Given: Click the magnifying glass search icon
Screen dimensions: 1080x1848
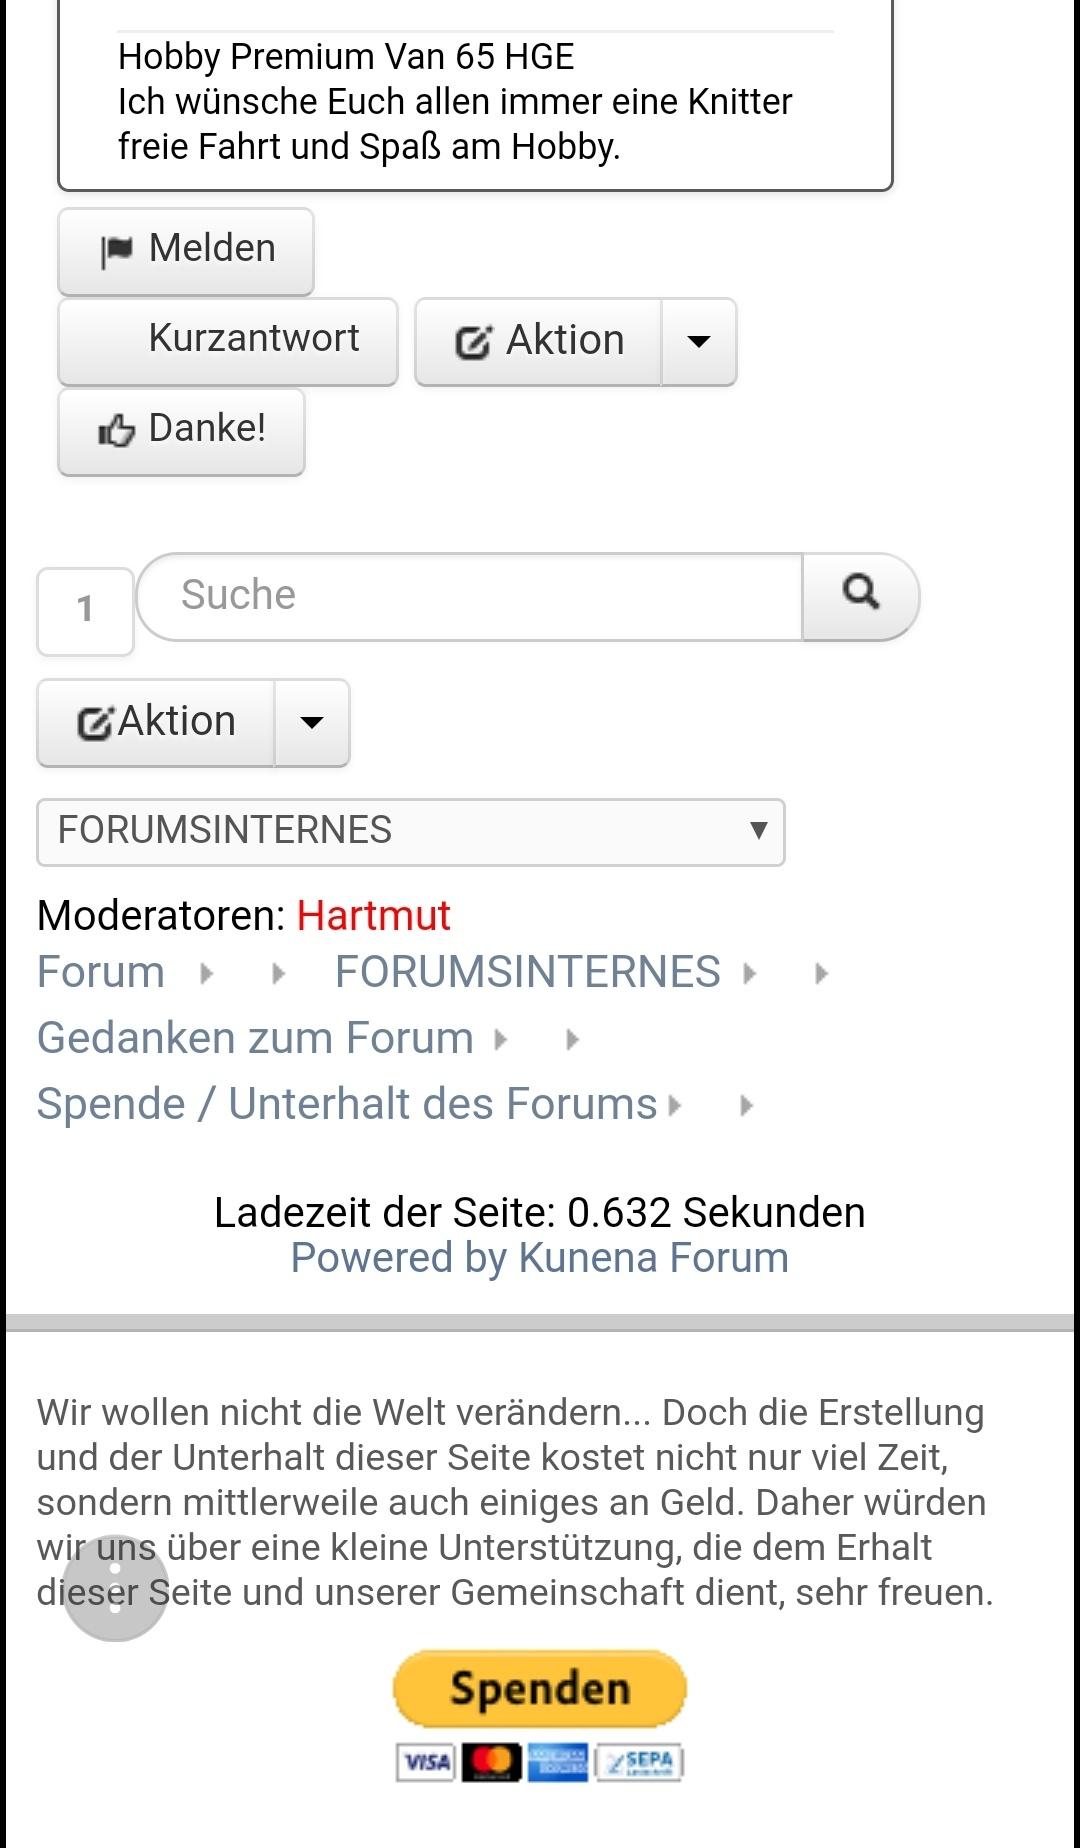Looking at the screenshot, I should (860, 594).
